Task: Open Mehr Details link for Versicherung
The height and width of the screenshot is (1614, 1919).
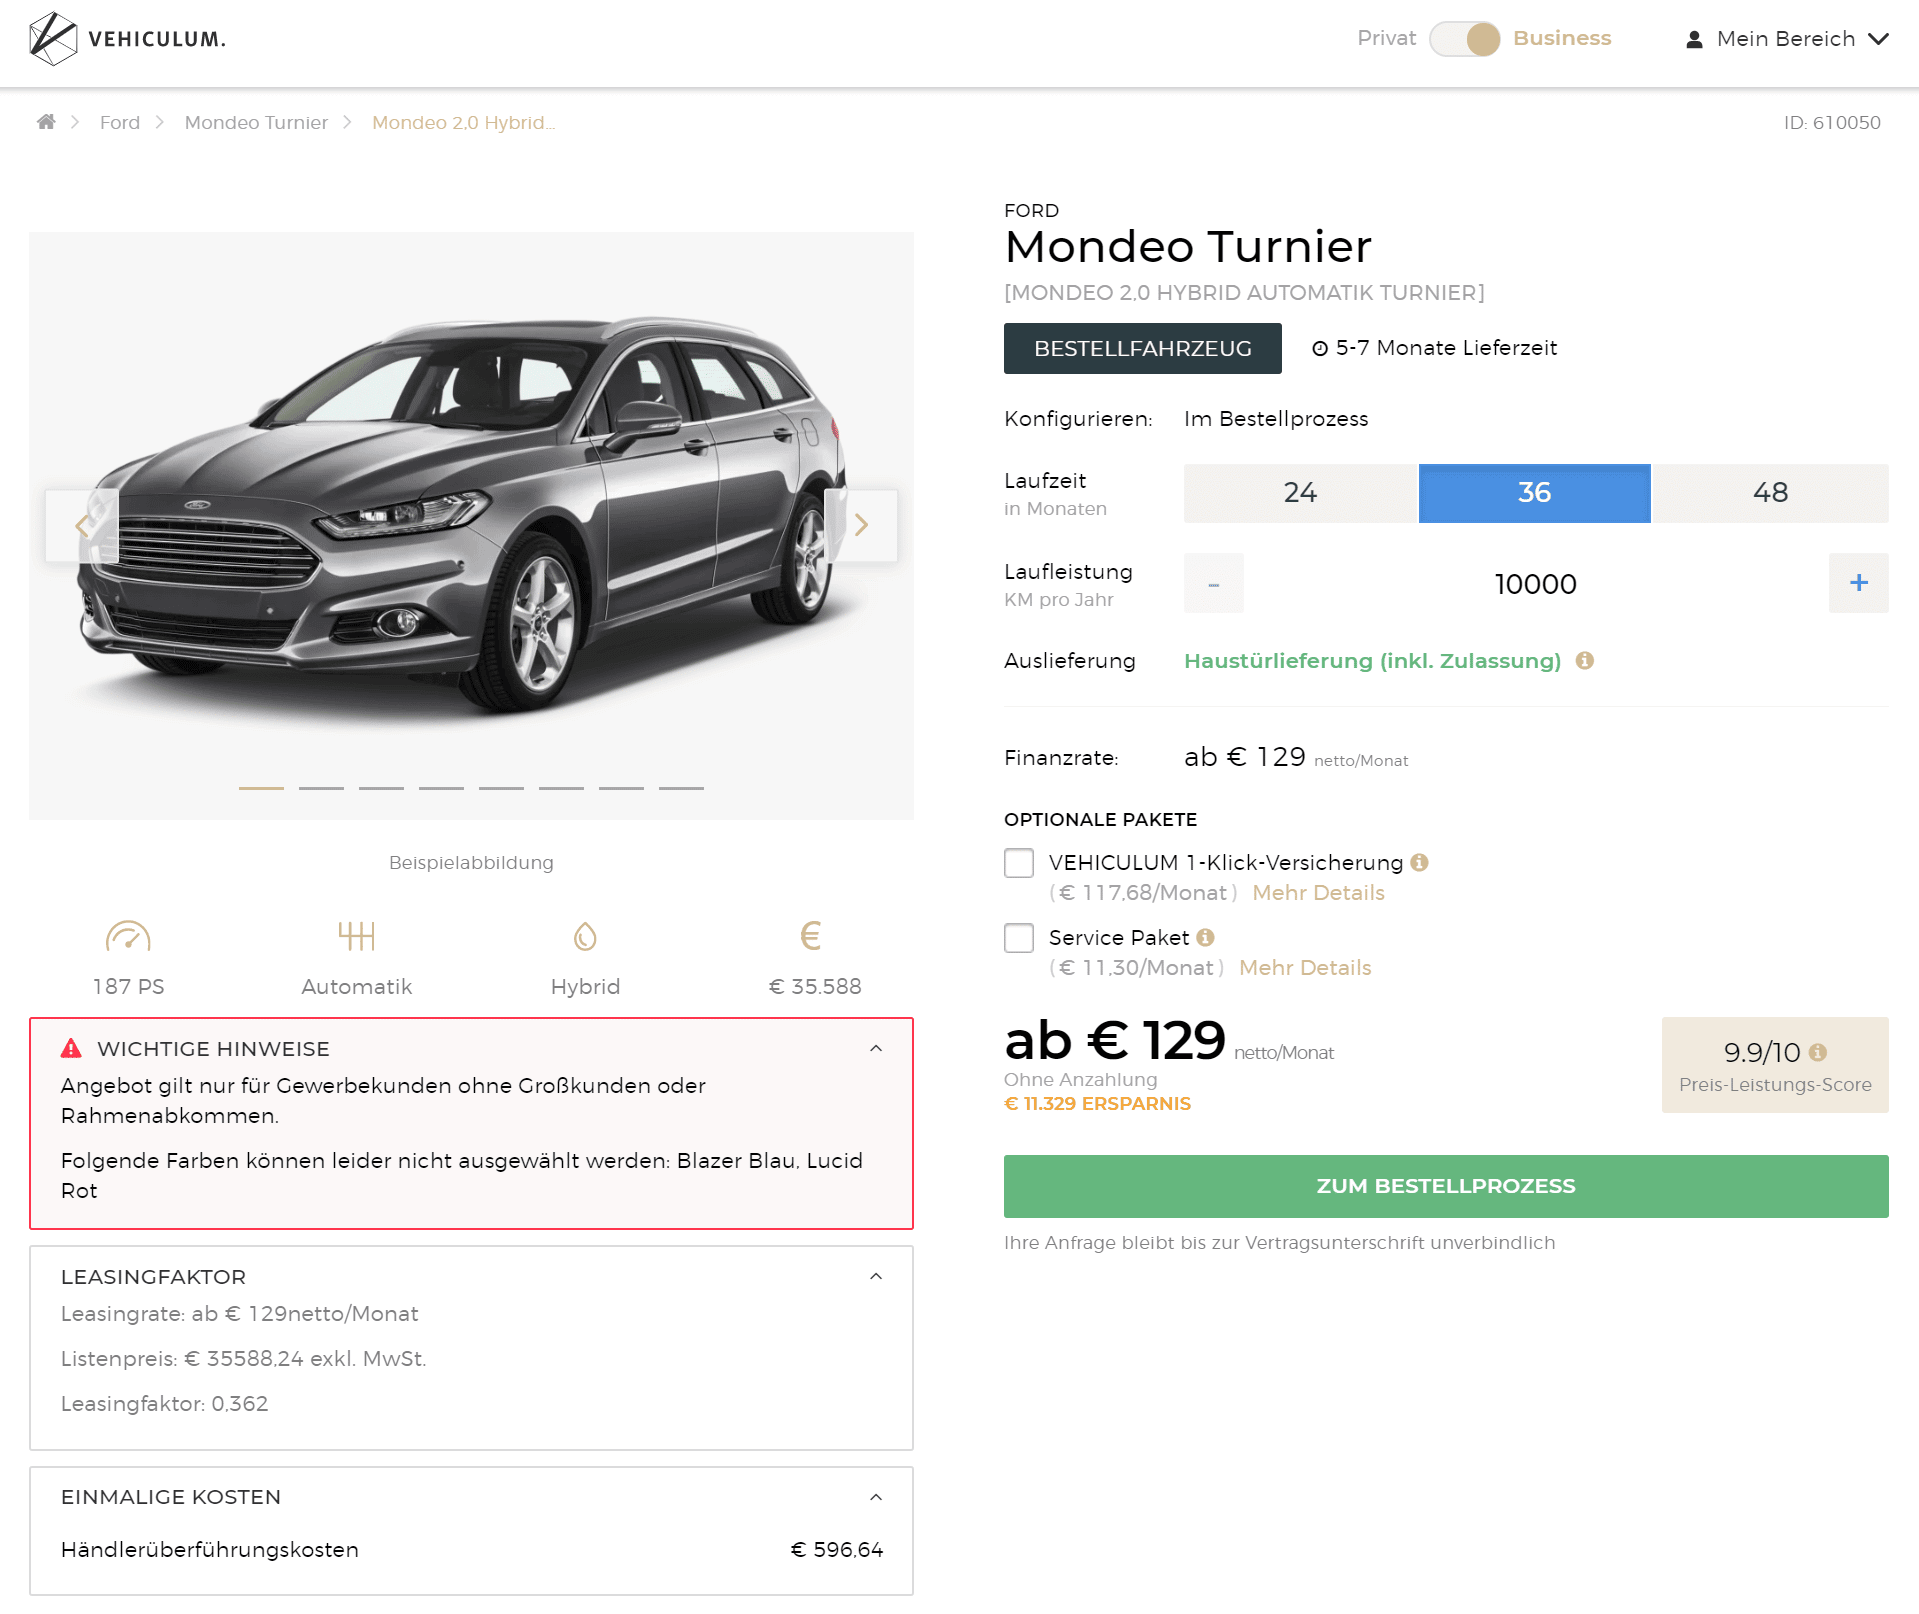Action: pos(1318,893)
